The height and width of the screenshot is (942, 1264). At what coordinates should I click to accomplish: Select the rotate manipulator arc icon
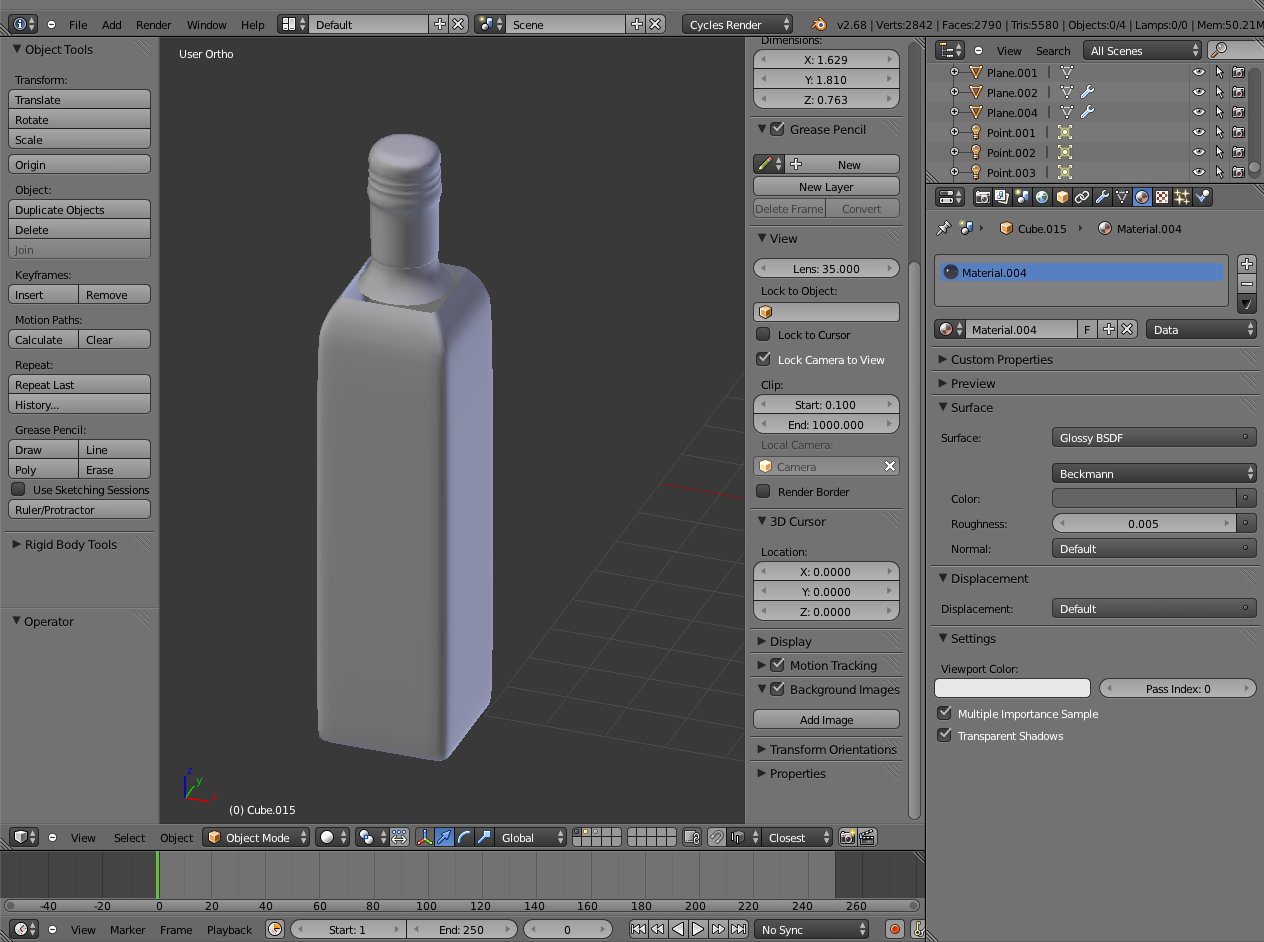pos(465,837)
